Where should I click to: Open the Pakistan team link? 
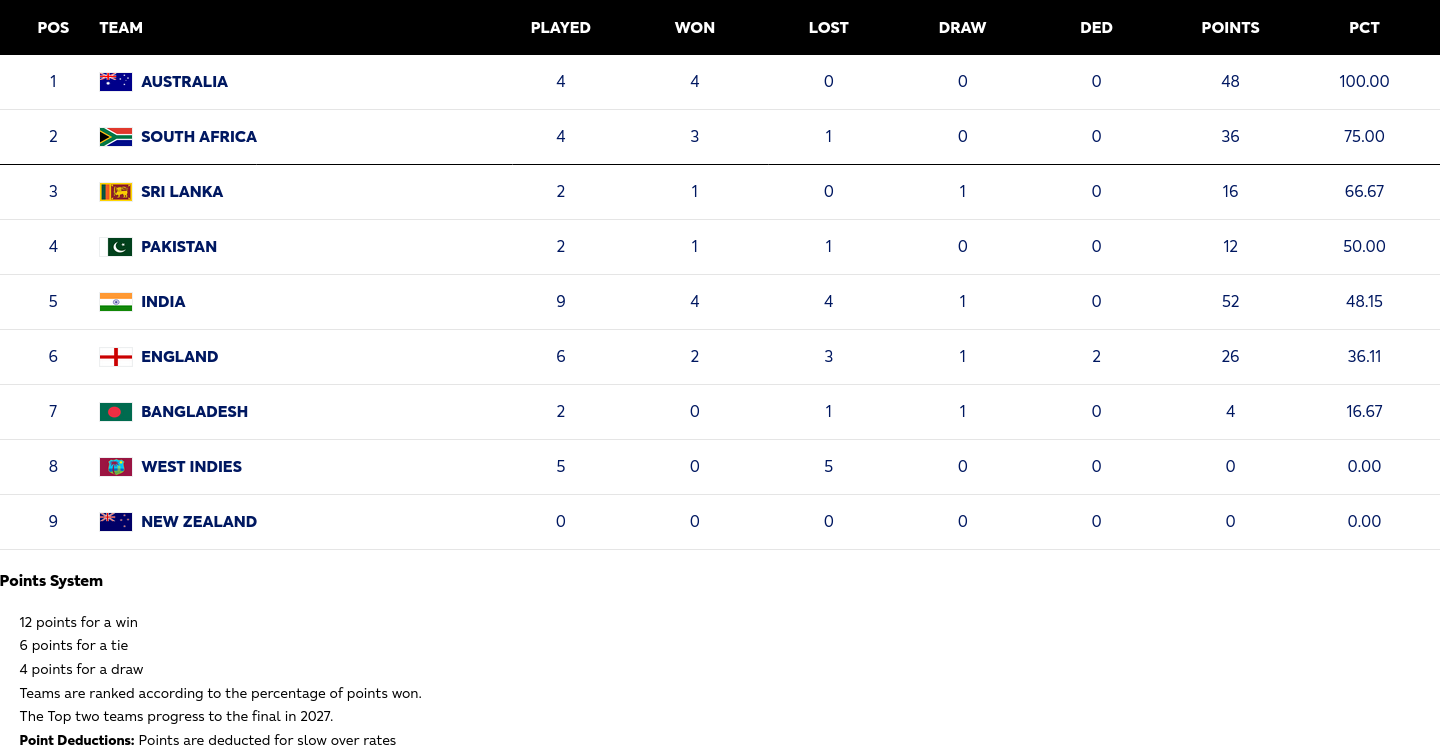tap(179, 247)
